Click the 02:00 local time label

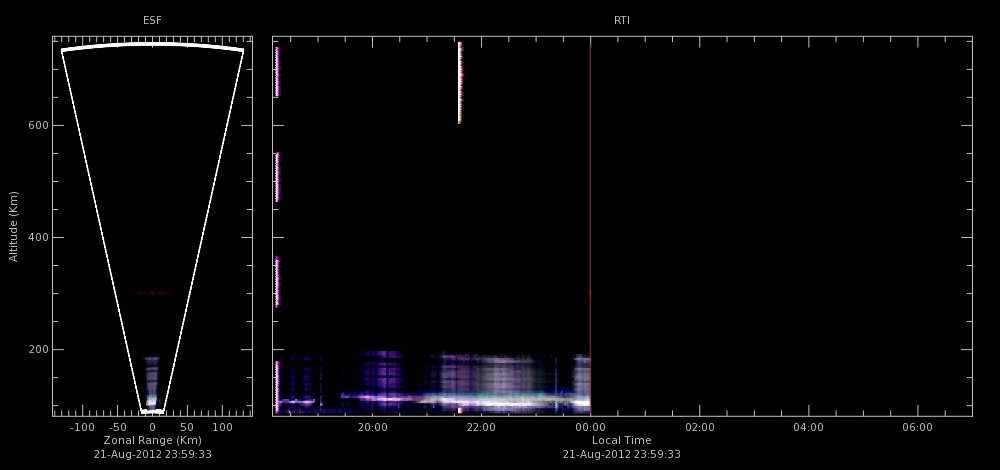(700, 427)
